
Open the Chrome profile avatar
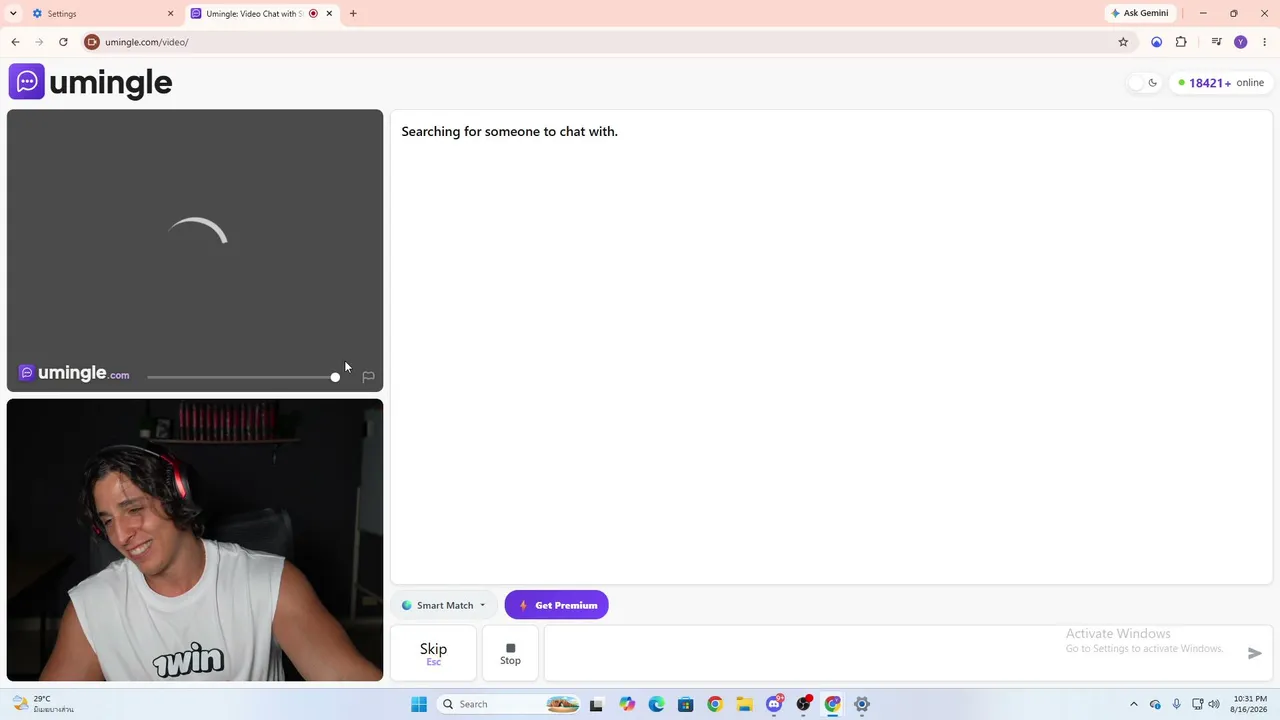[1241, 42]
